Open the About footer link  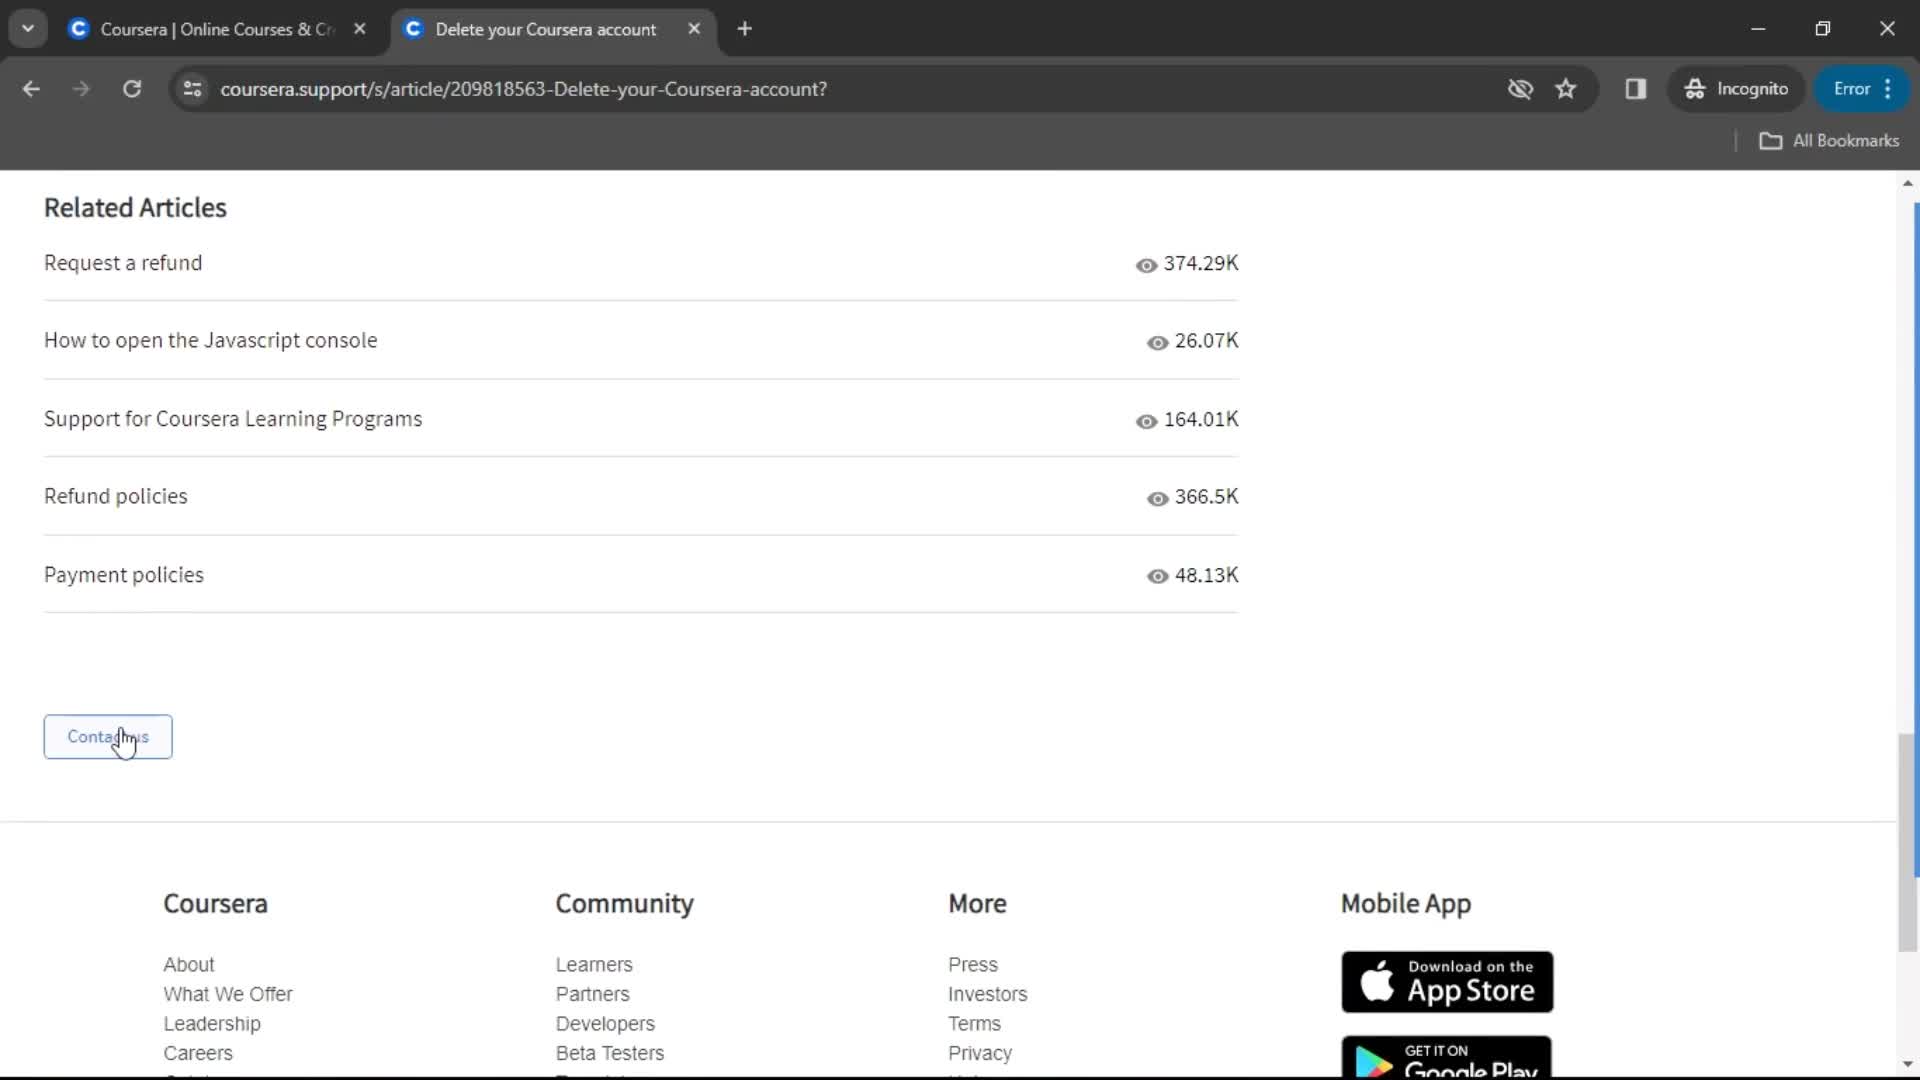pos(189,965)
